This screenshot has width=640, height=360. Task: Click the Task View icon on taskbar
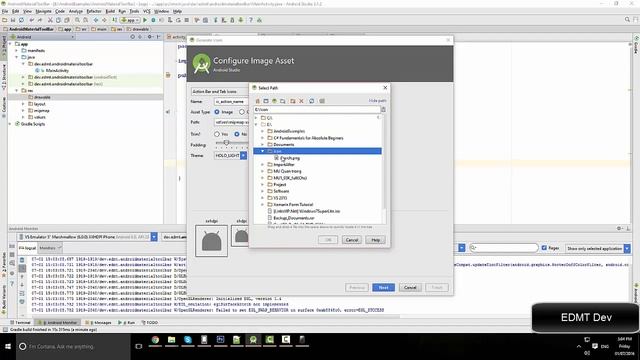[139, 347]
